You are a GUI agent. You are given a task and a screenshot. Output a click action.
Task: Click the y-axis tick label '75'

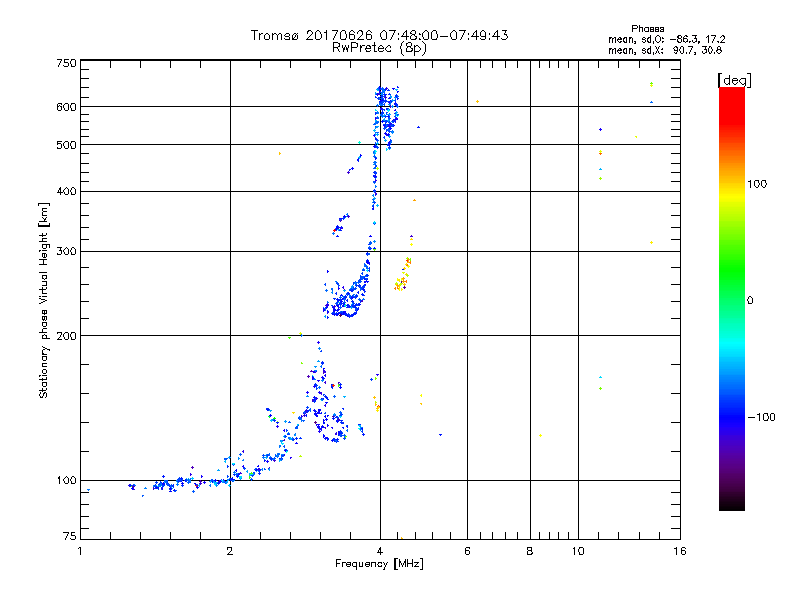70,536
